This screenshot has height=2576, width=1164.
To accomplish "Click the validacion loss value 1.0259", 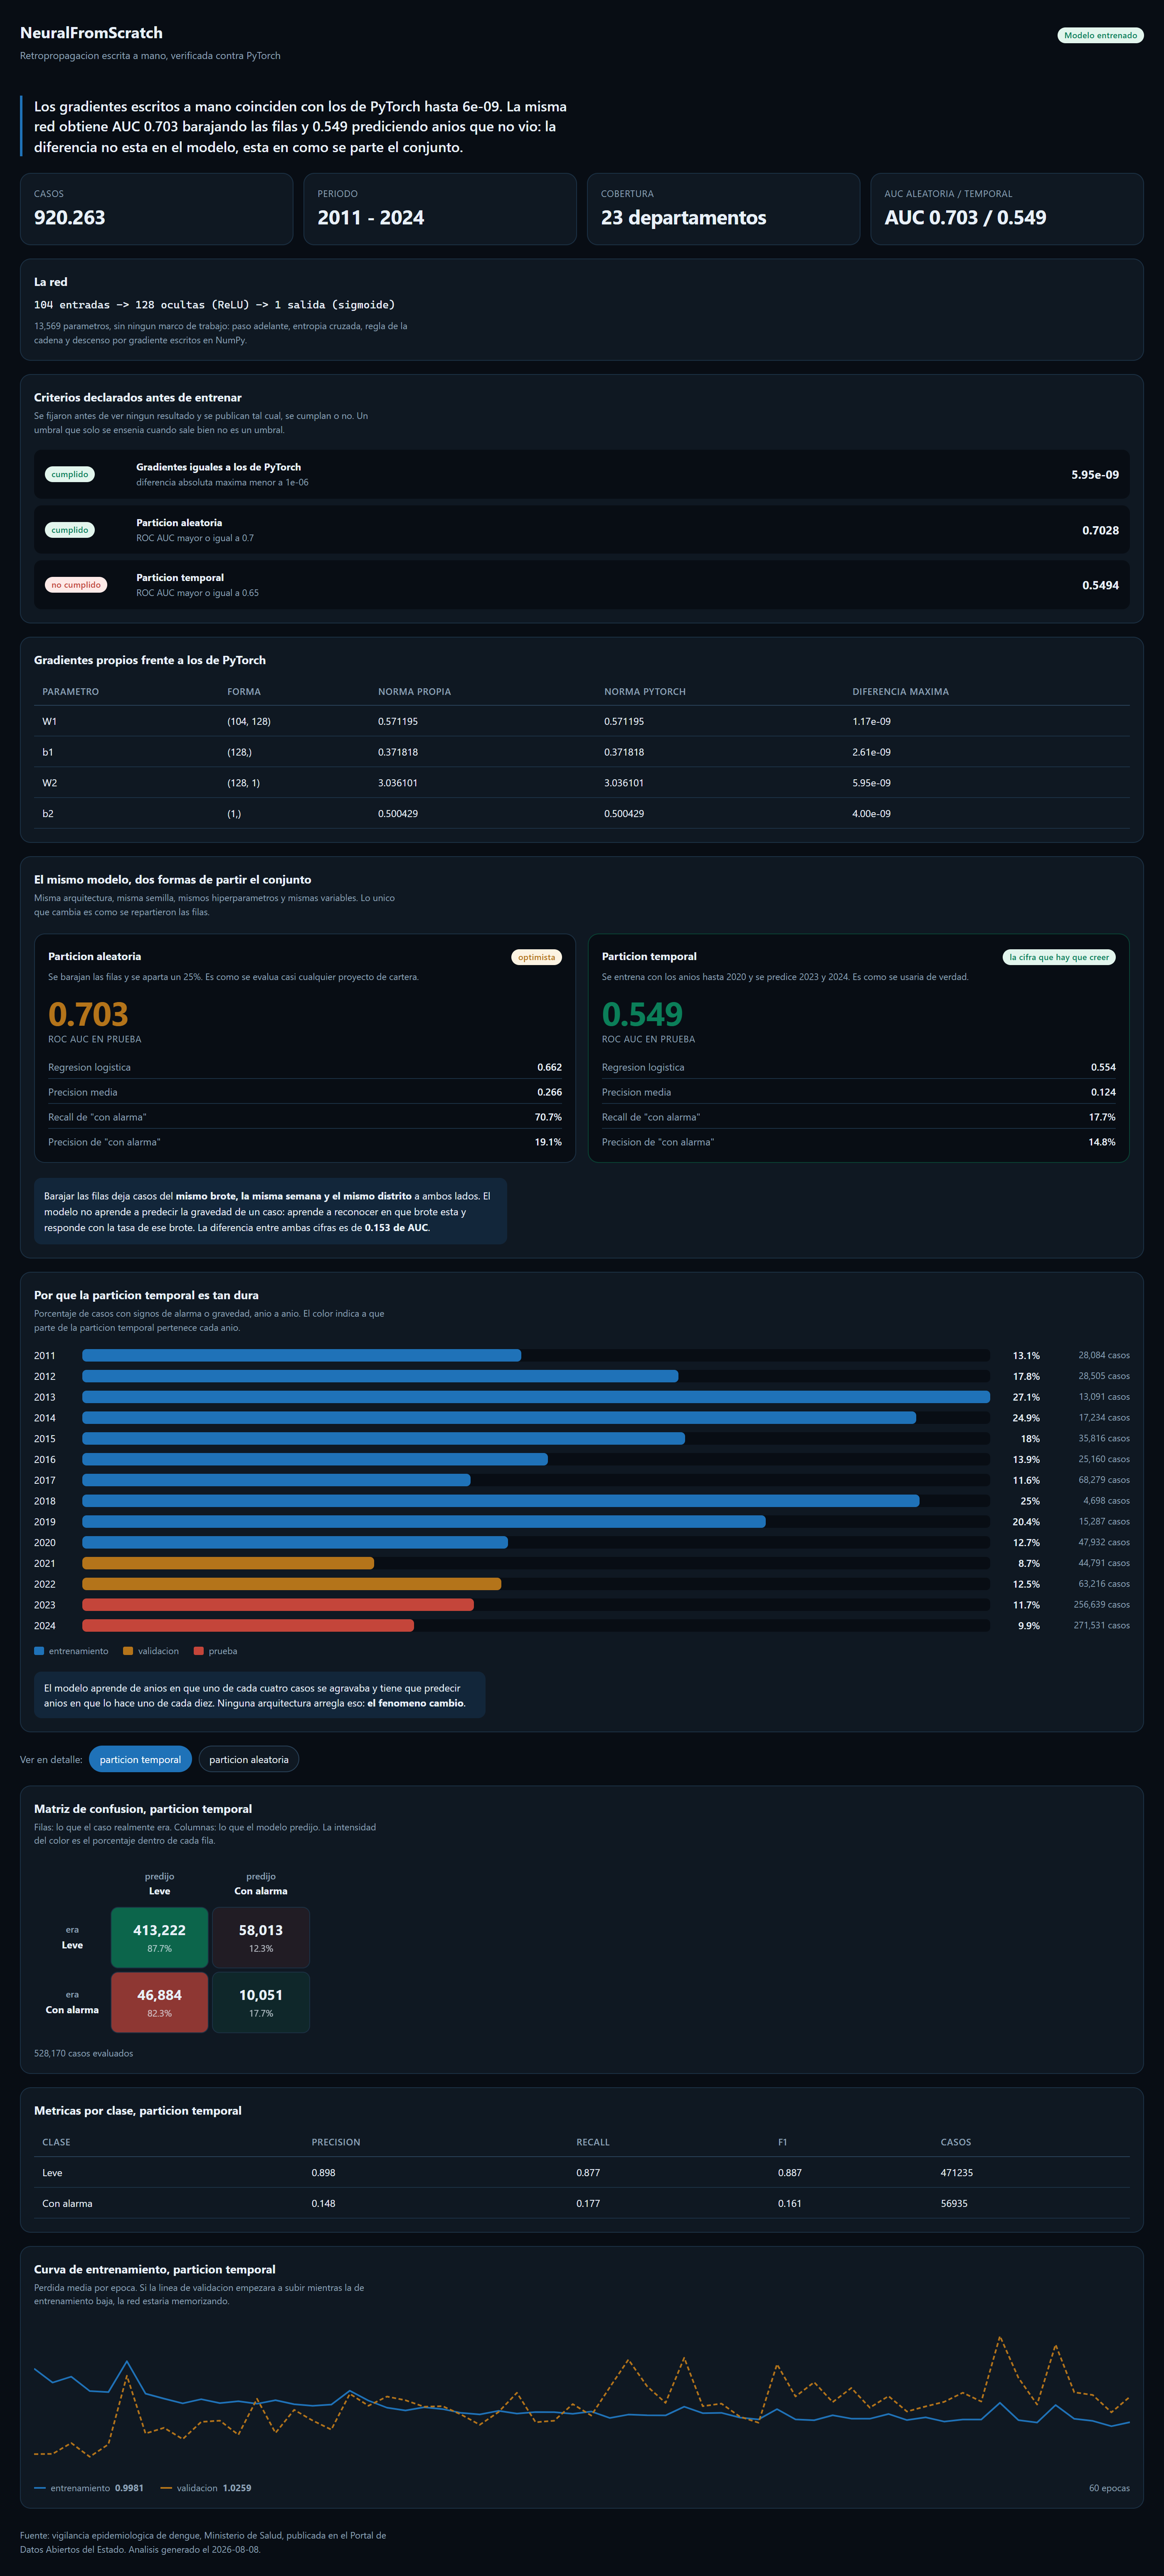I will [237, 2488].
